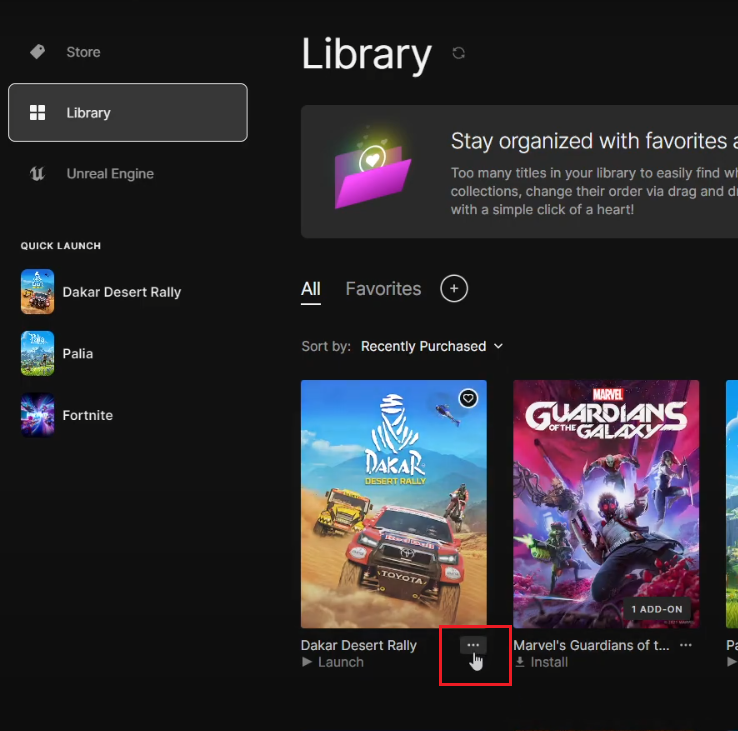The width and height of the screenshot is (738, 731).
Task: Refresh library with the reload icon
Action: pos(458,53)
